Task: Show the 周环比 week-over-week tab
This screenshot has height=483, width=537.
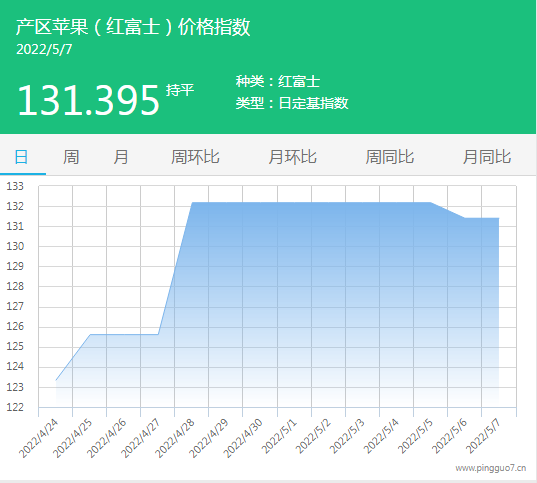Action: pos(195,157)
